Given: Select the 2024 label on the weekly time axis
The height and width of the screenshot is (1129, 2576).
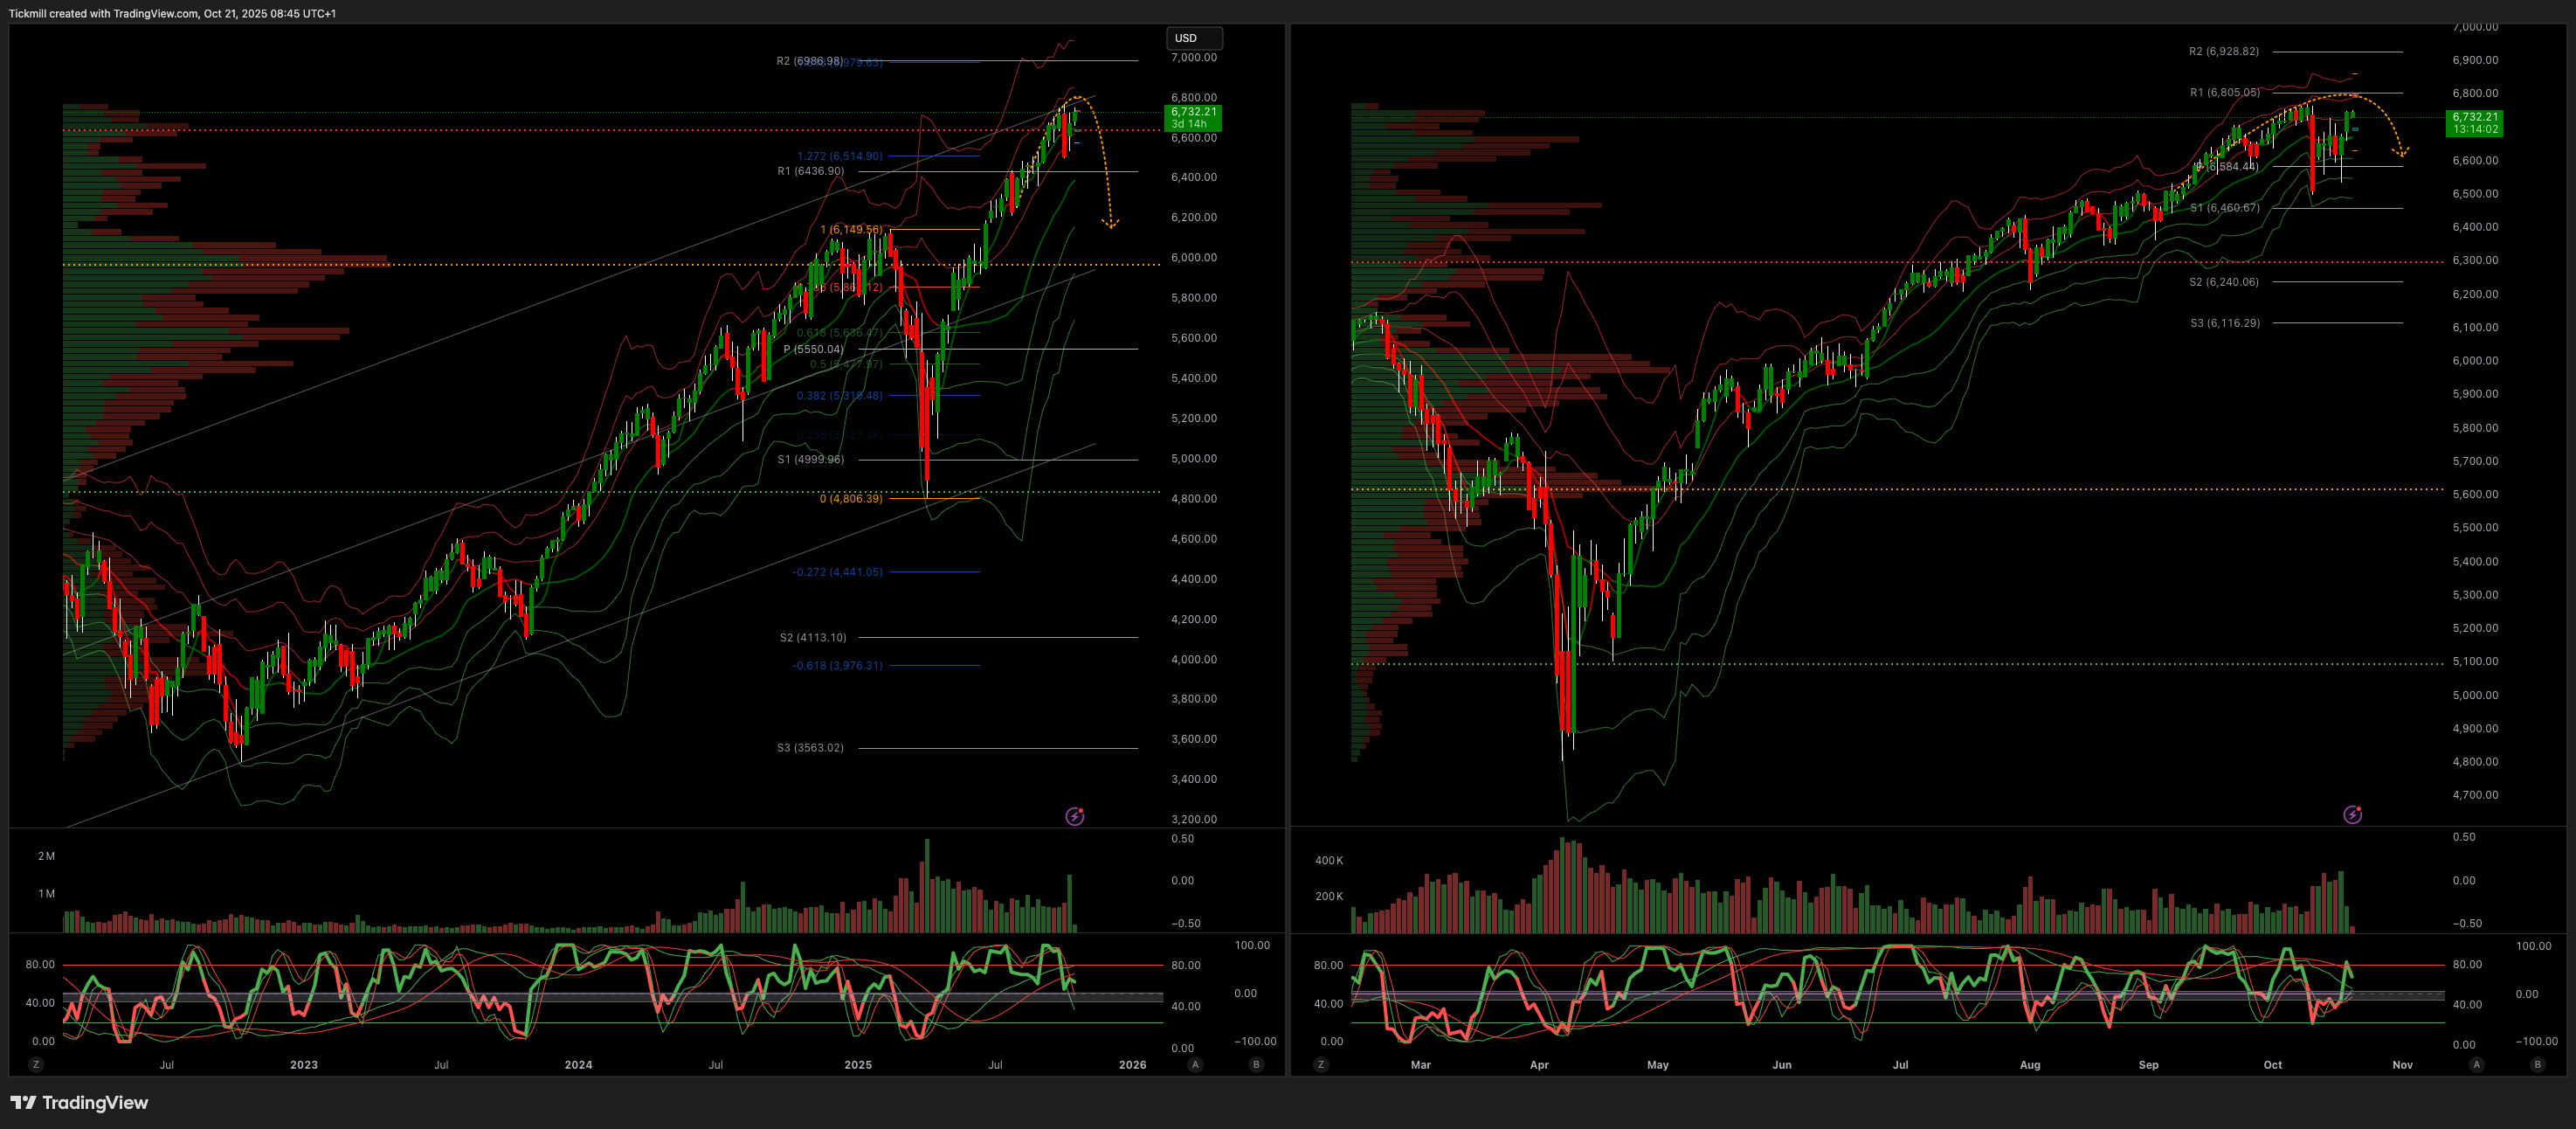Looking at the screenshot, I should (x=578, y=1064).
